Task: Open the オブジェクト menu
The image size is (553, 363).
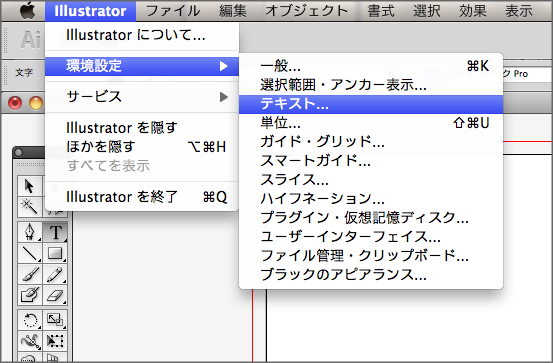Action: point(307,11)
